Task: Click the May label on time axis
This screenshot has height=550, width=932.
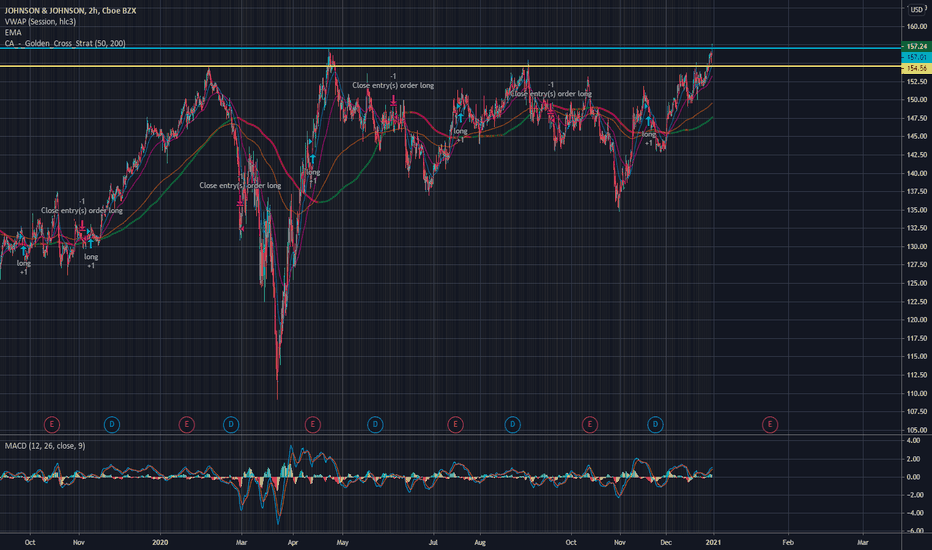Action: coord(342,542)
